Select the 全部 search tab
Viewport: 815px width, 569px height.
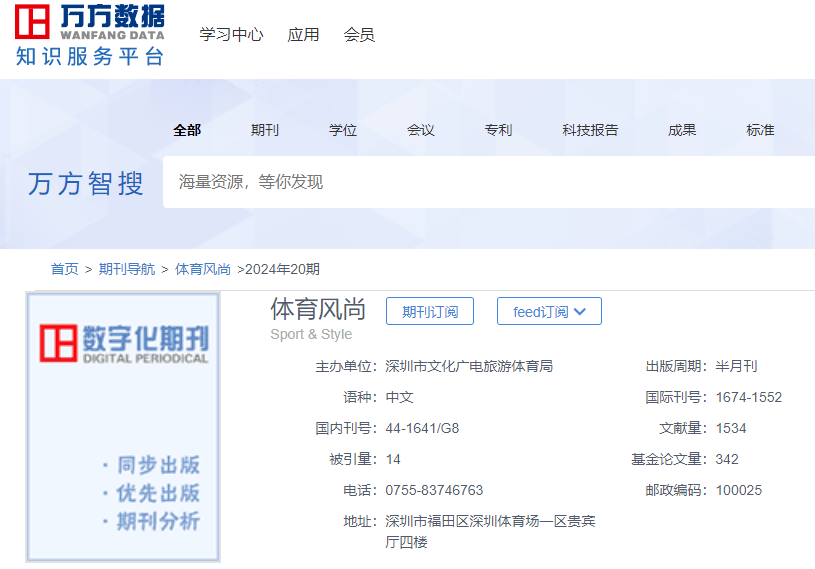[x=187, y=130]
